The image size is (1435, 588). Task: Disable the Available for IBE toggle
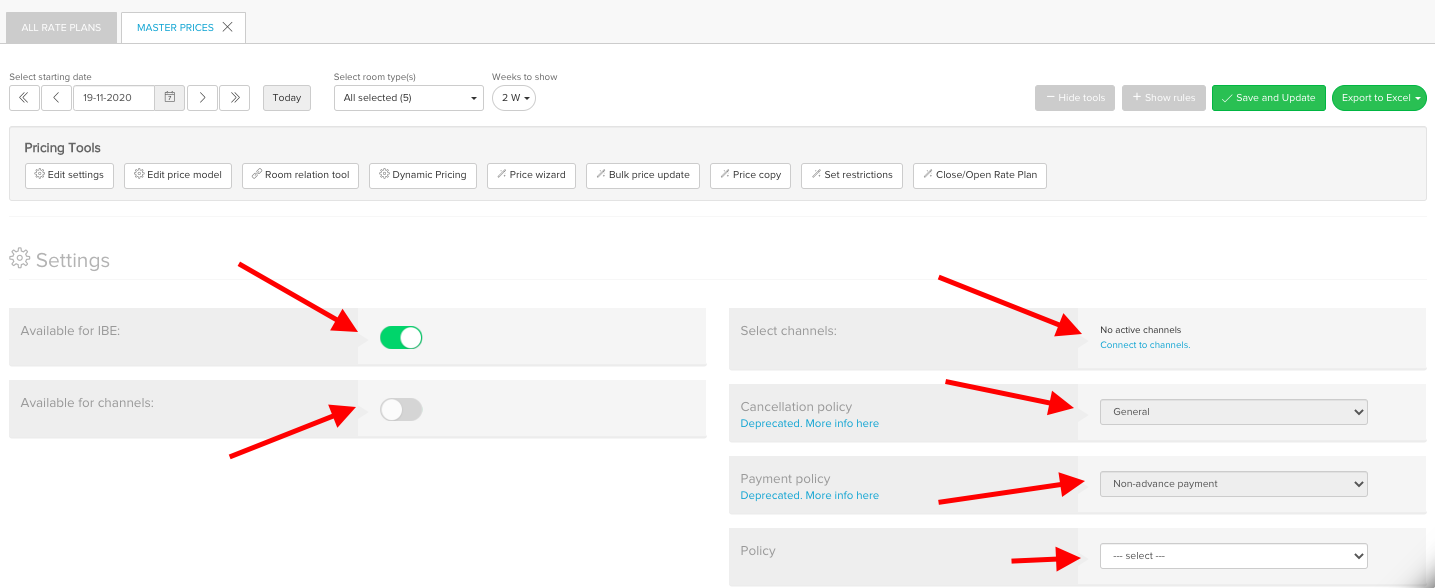coord(401,338)
